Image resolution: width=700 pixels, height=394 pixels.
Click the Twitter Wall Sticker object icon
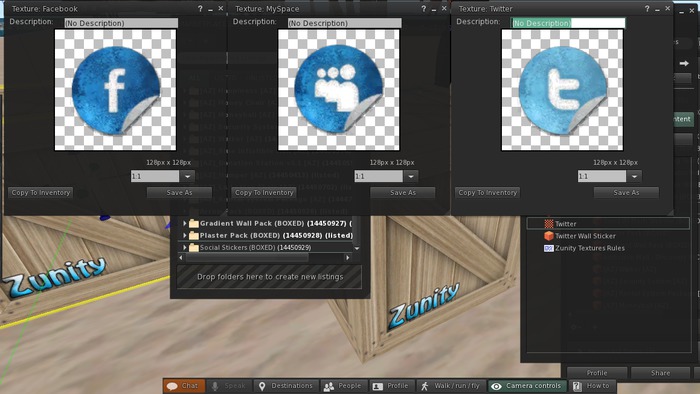click(x=549, y=236)
